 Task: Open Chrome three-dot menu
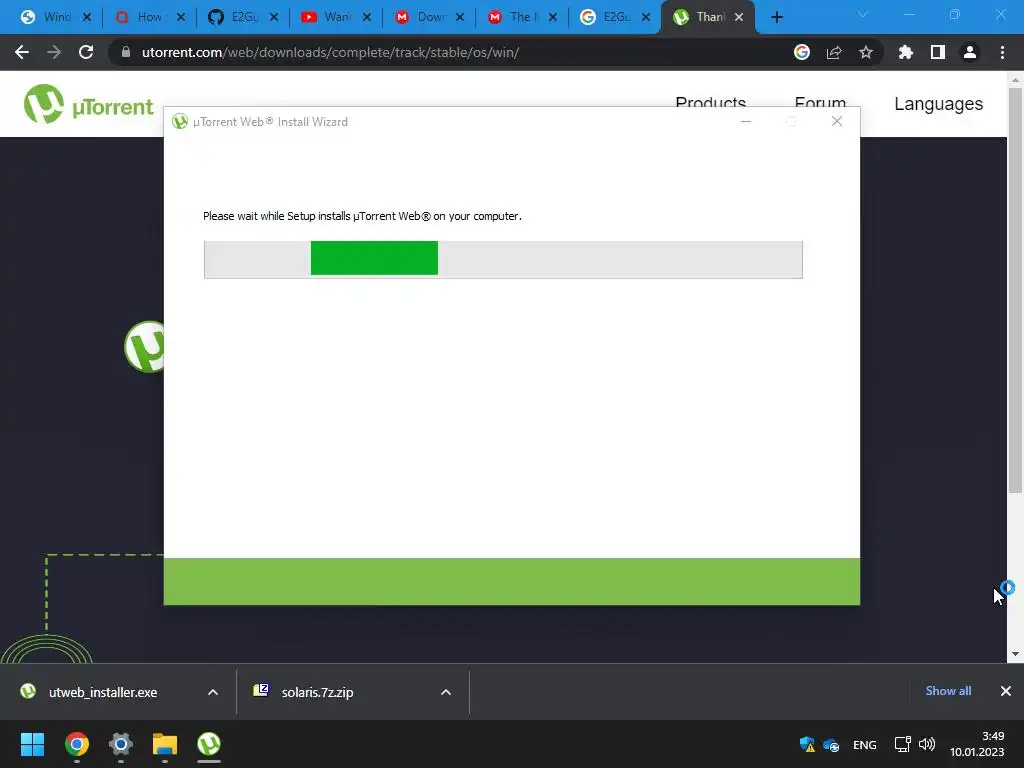[x=1002, y=52]
